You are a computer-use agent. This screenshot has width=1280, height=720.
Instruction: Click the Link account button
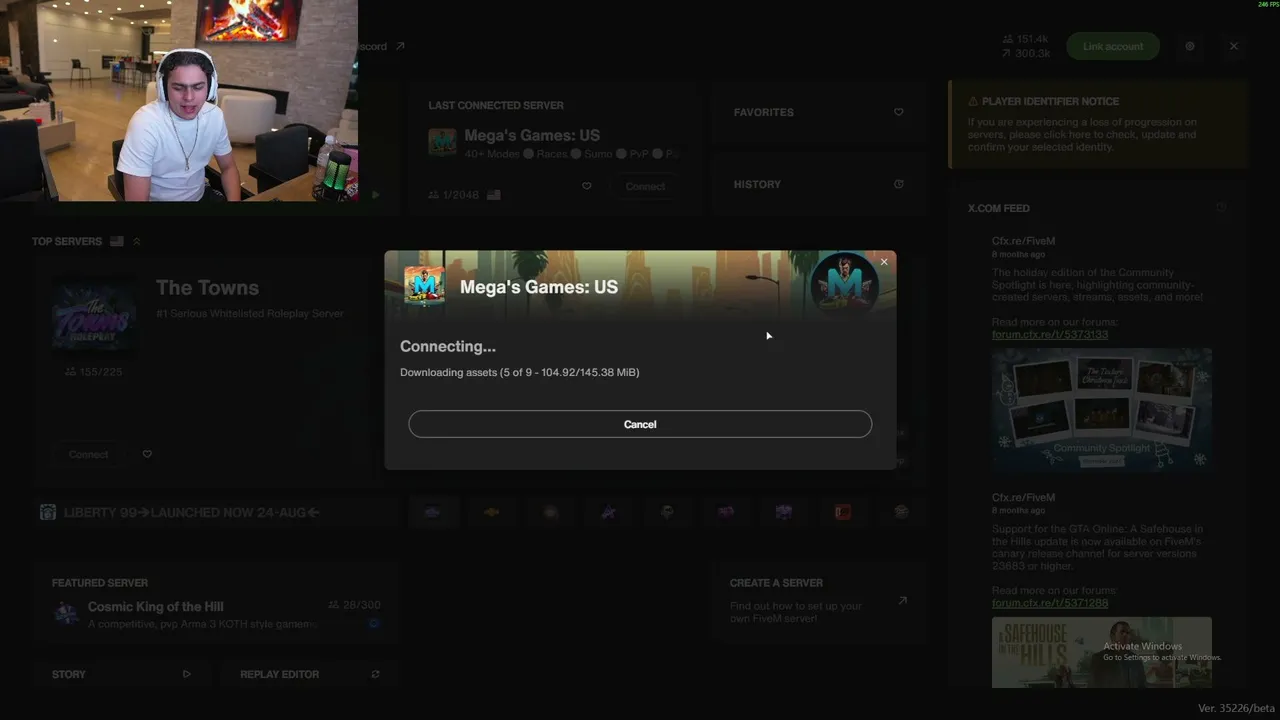click(1113, 46)
